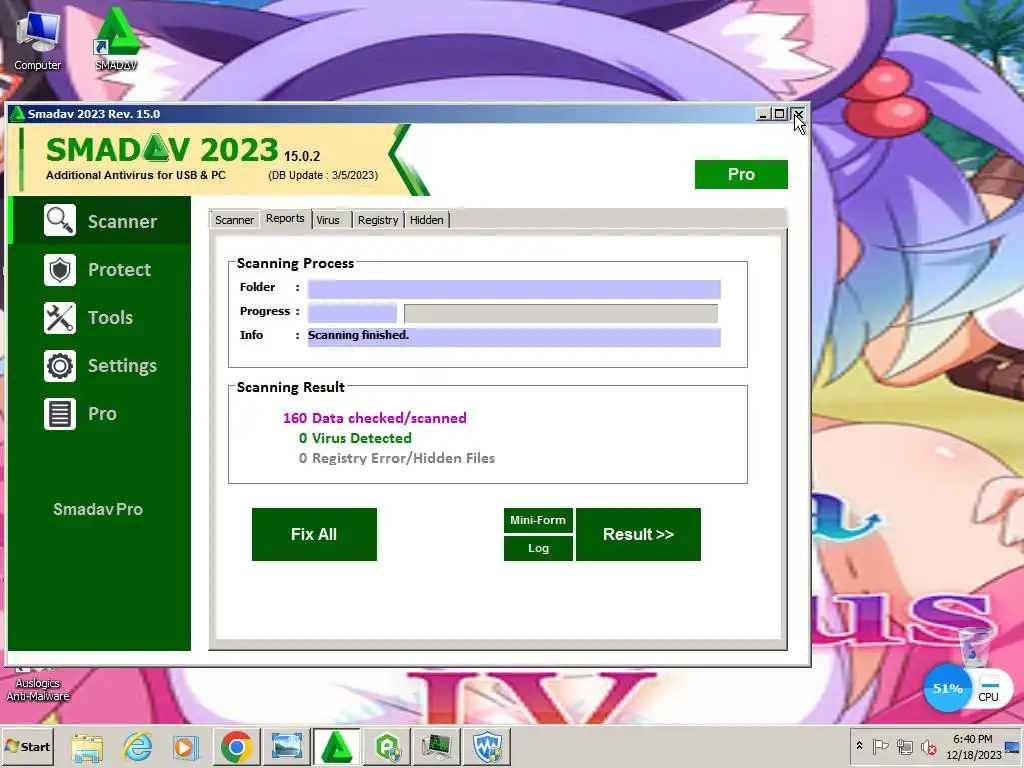This screenshot has height=768, width=1024.
Task: Open the blue shield W taskbar app
Action: pyautogui.click(x=487, y=746)
